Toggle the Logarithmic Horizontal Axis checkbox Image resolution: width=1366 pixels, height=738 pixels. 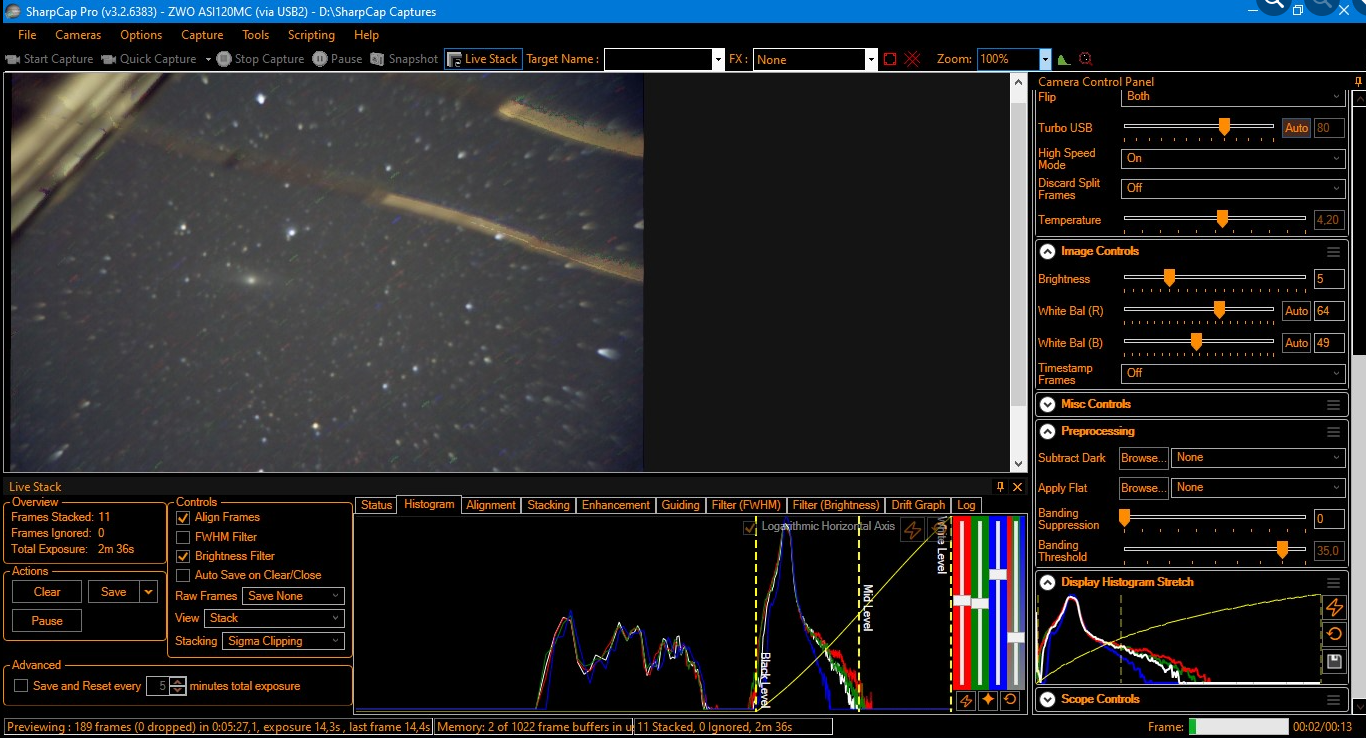click(750, 527)
